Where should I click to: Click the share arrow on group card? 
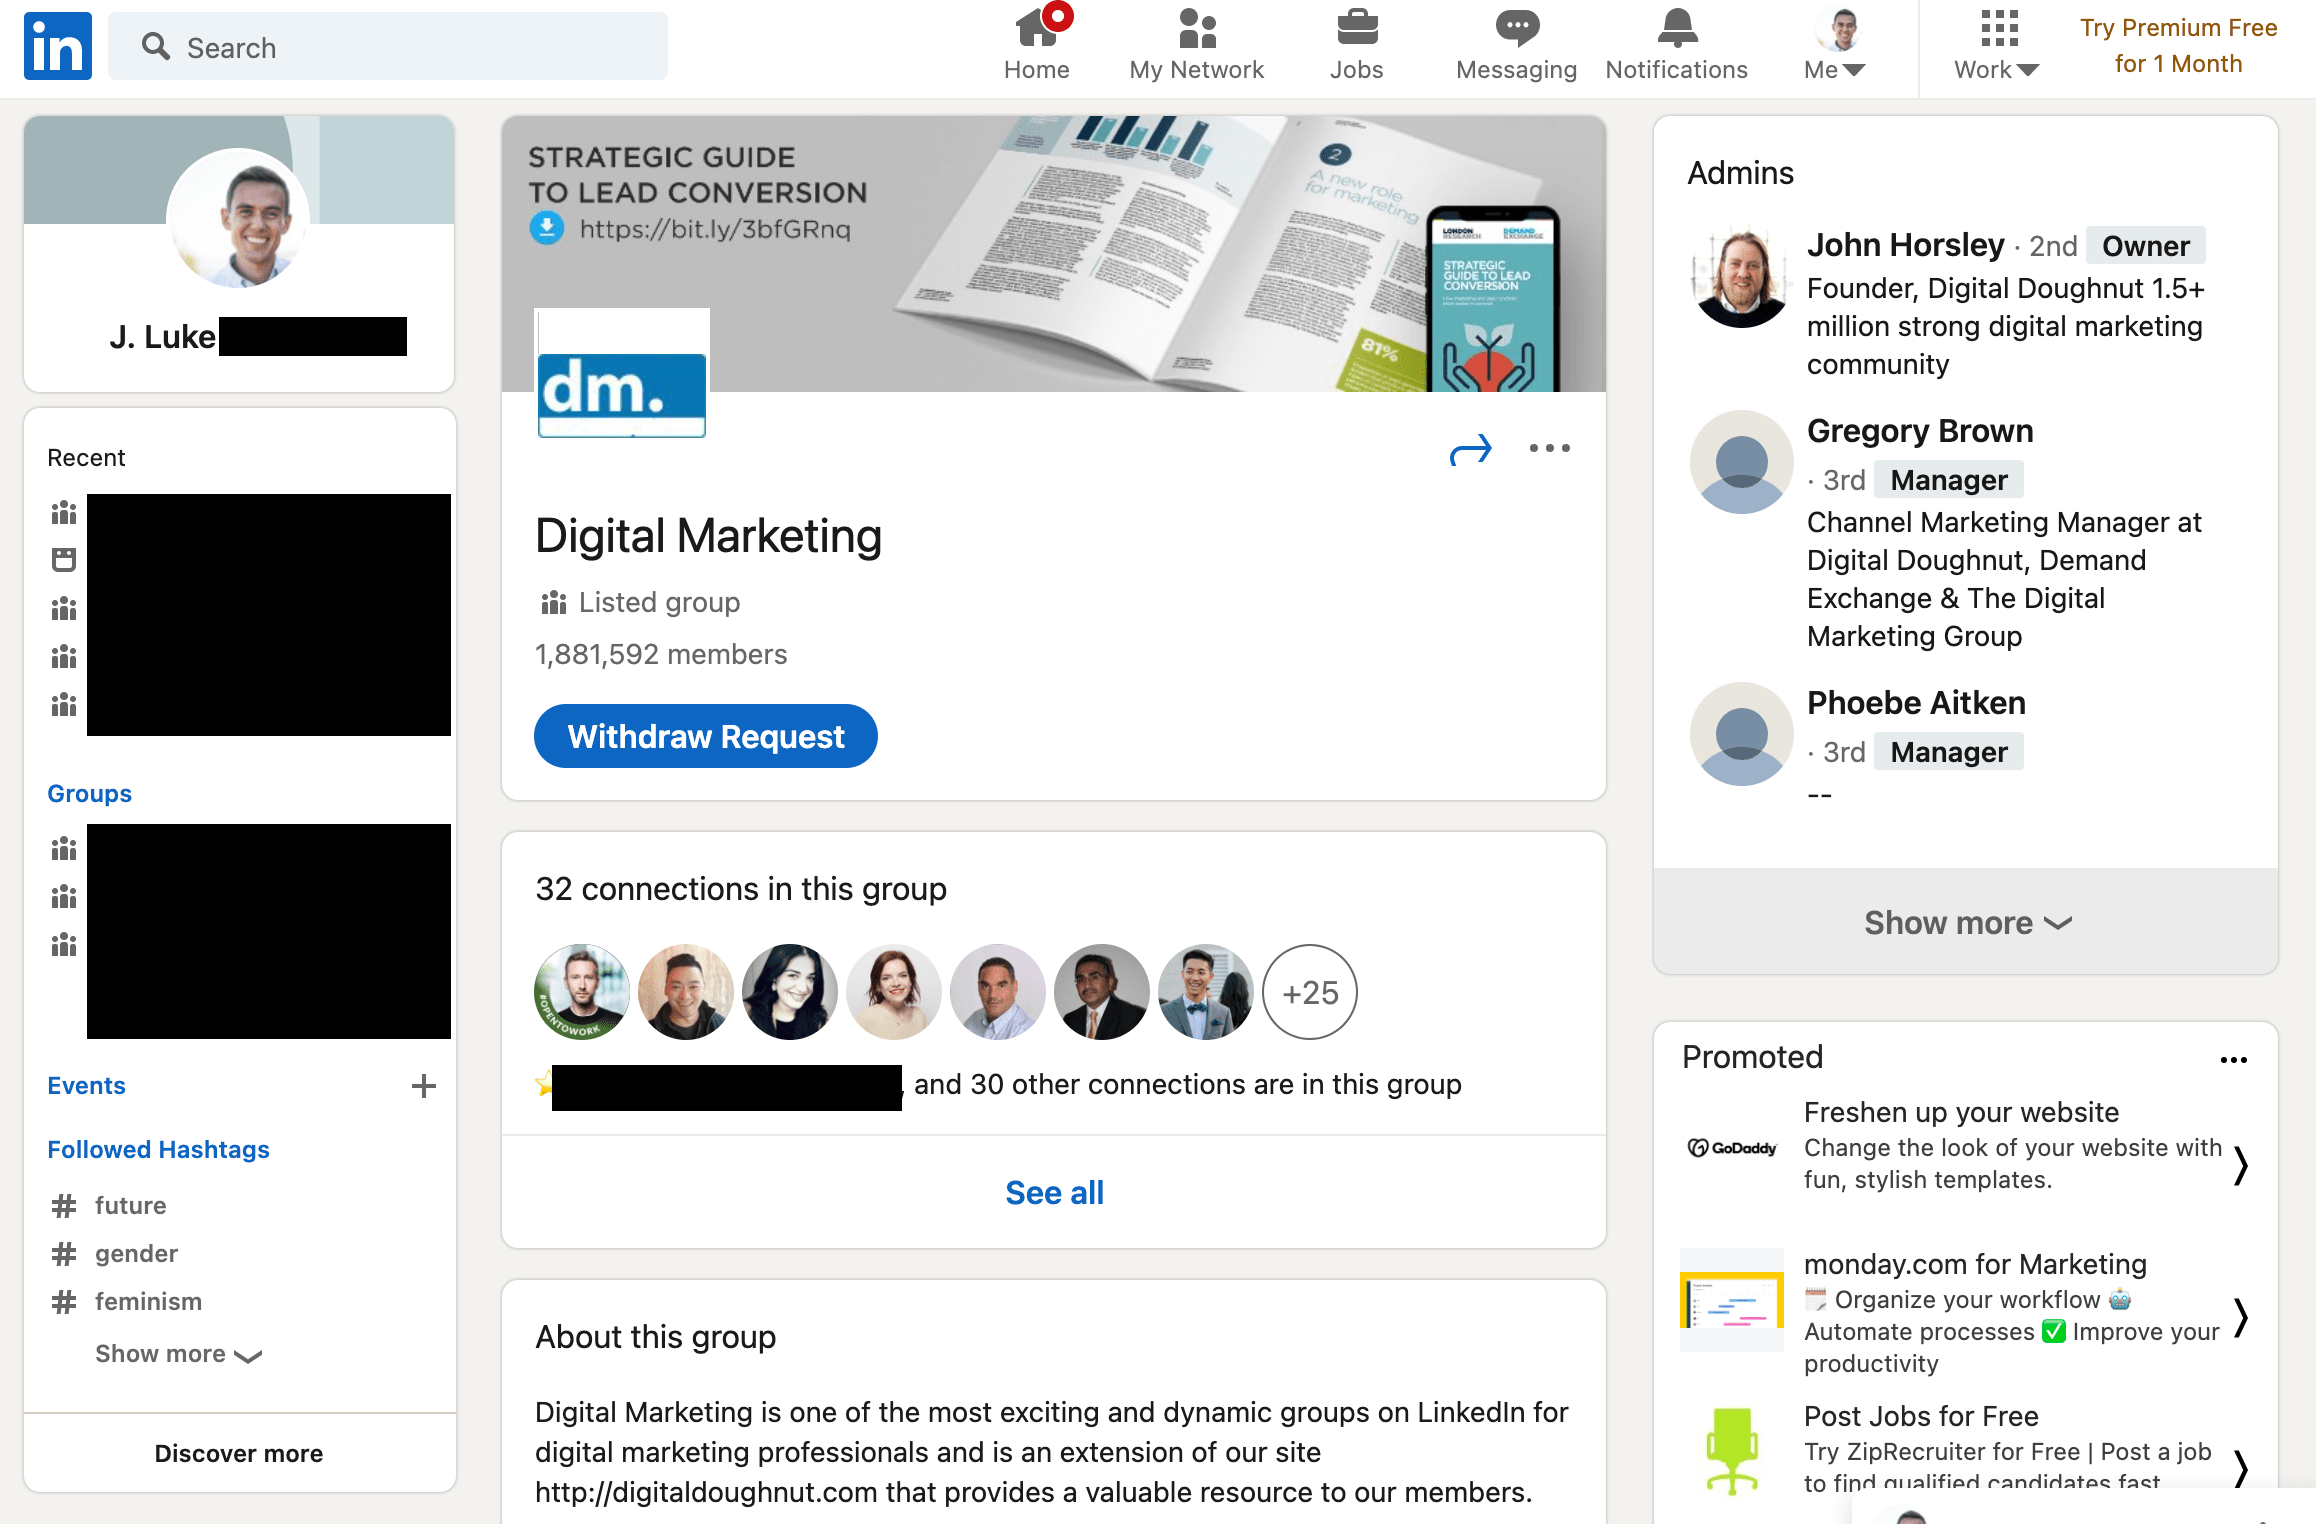(x=1470, y=450)
